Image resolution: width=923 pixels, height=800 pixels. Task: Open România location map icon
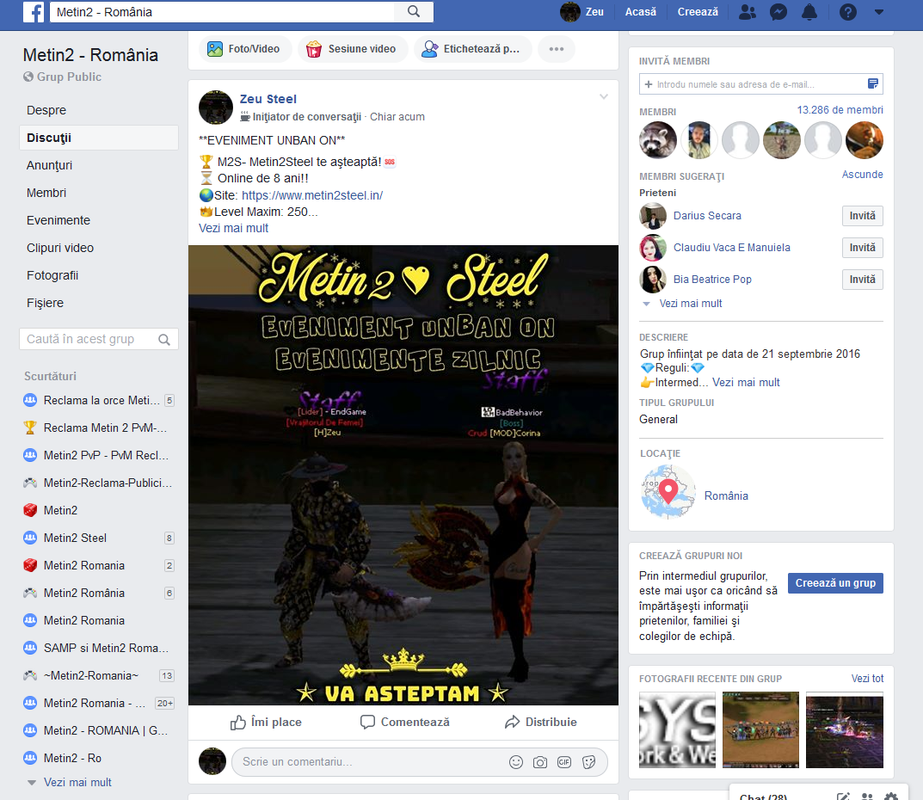point(668,492)
